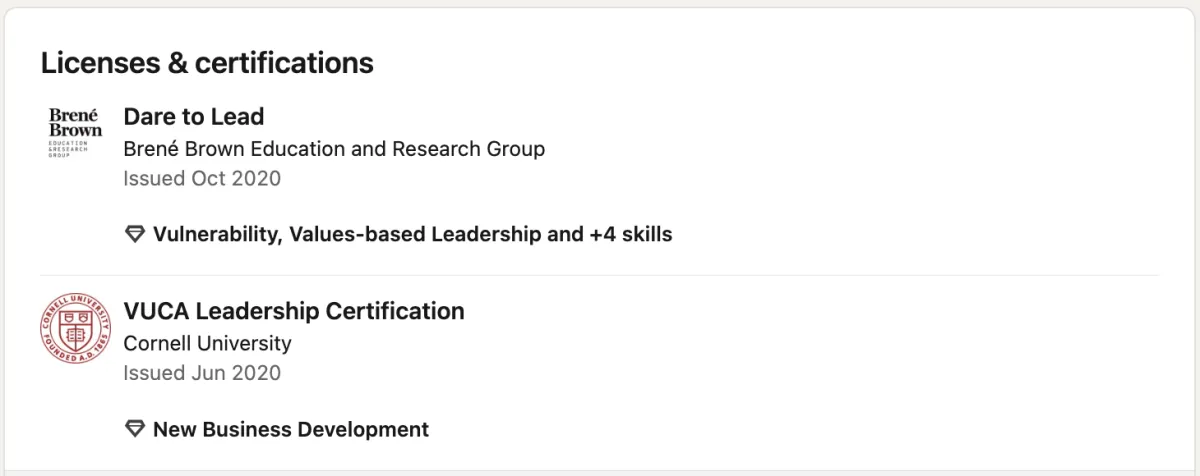Open the Dare to Lead certification

click(193, 117)
